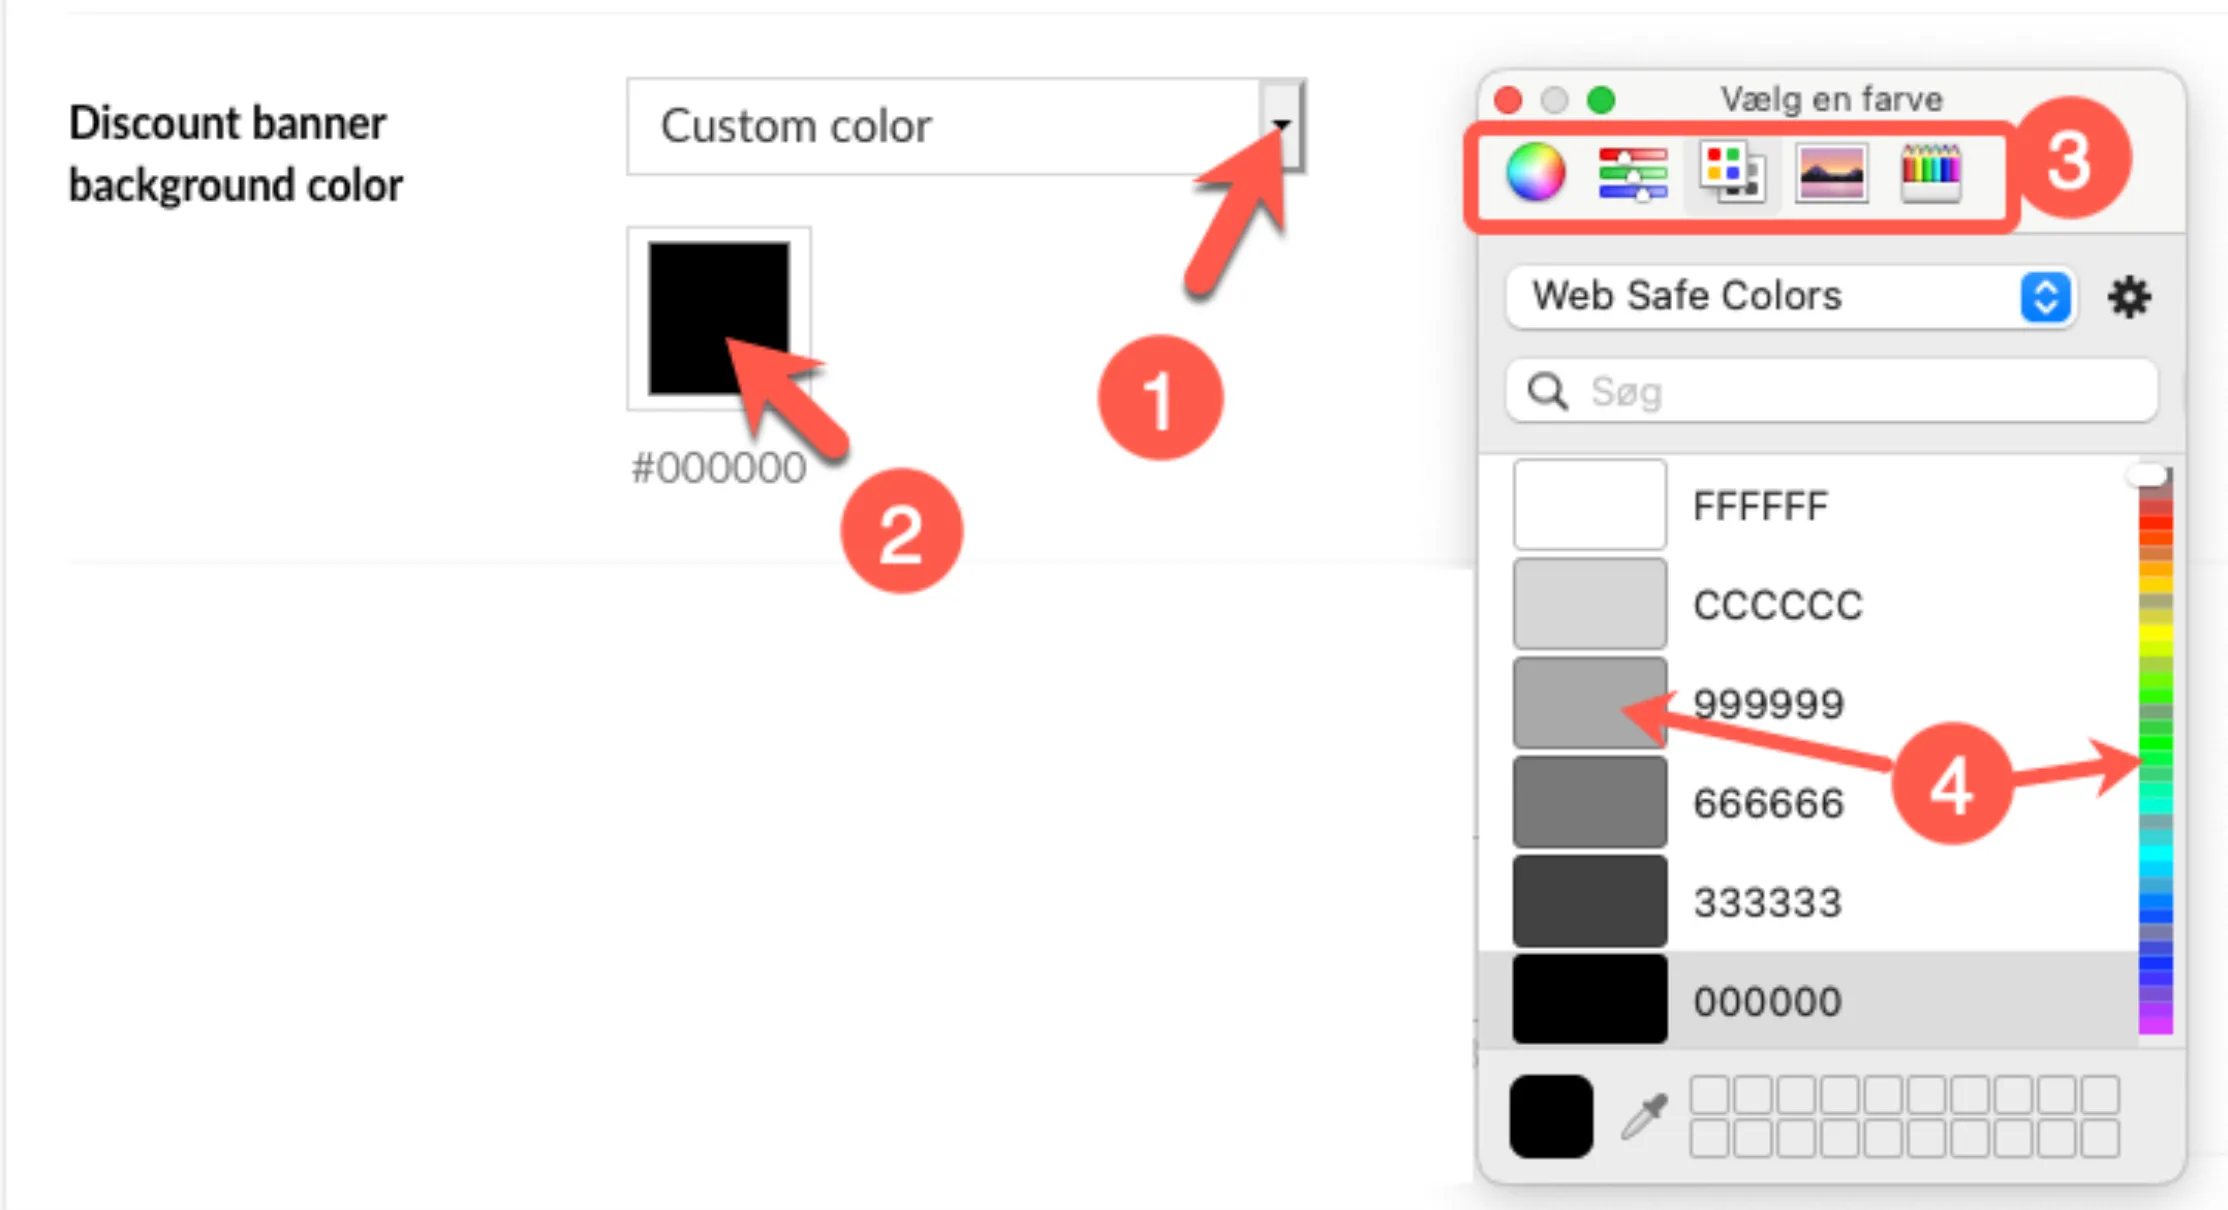Pick the CCCCCC light gray swatch
This screenshot has width=2228, height=1210.
(x=1589, y=604)
